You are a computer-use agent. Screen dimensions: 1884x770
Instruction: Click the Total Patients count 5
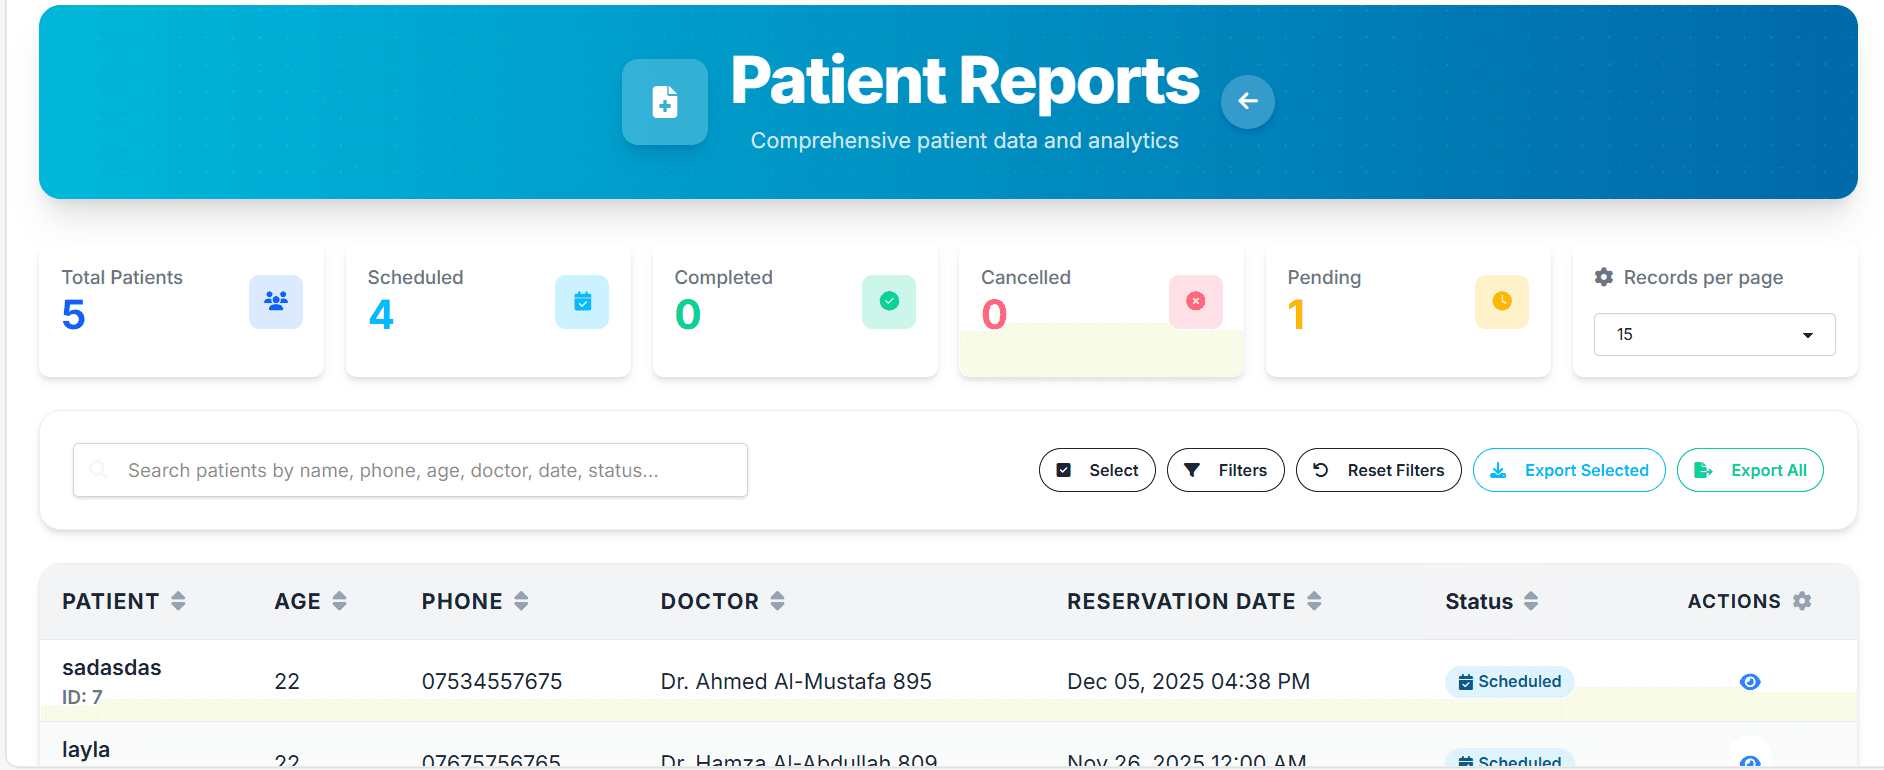coord(74,315)
